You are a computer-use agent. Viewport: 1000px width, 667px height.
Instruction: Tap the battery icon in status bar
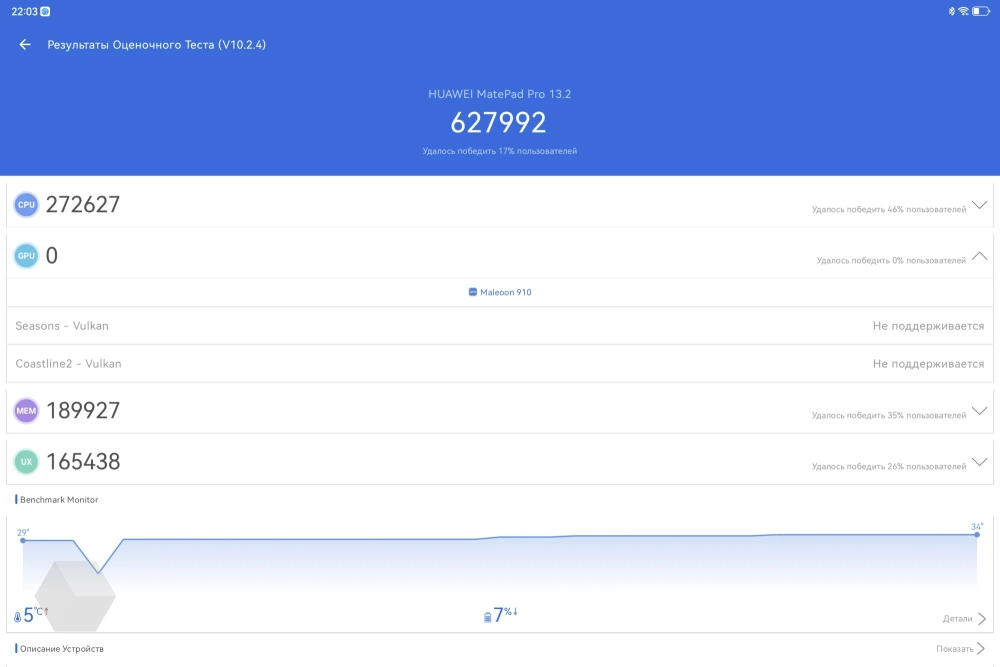tap(980, 11)
